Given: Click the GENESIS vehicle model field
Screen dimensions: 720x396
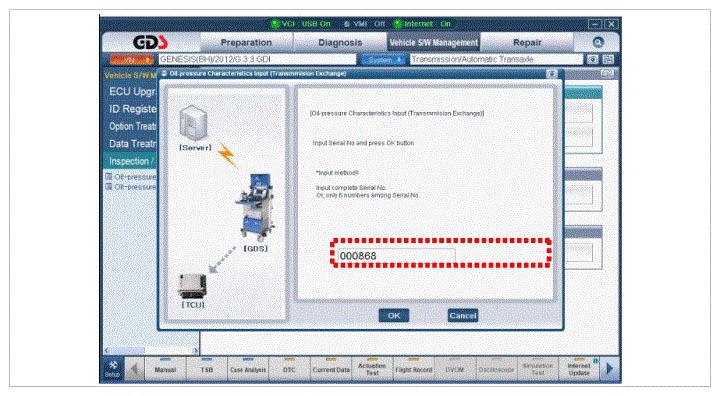Looking at the screenshot, I should click(257, 59).
